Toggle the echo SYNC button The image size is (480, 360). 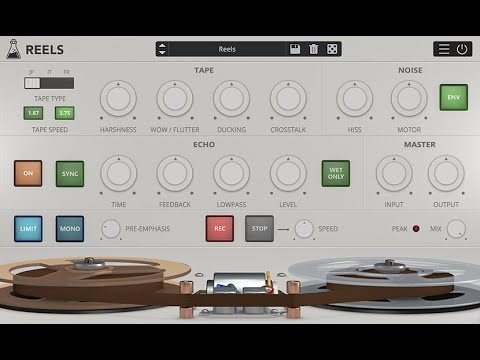point(70,174)
